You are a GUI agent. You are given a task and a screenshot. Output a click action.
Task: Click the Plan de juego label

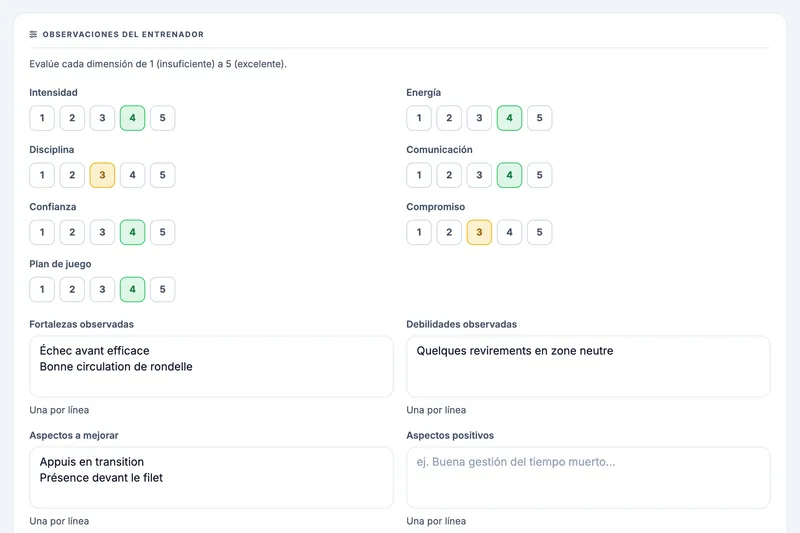(60, 264)
